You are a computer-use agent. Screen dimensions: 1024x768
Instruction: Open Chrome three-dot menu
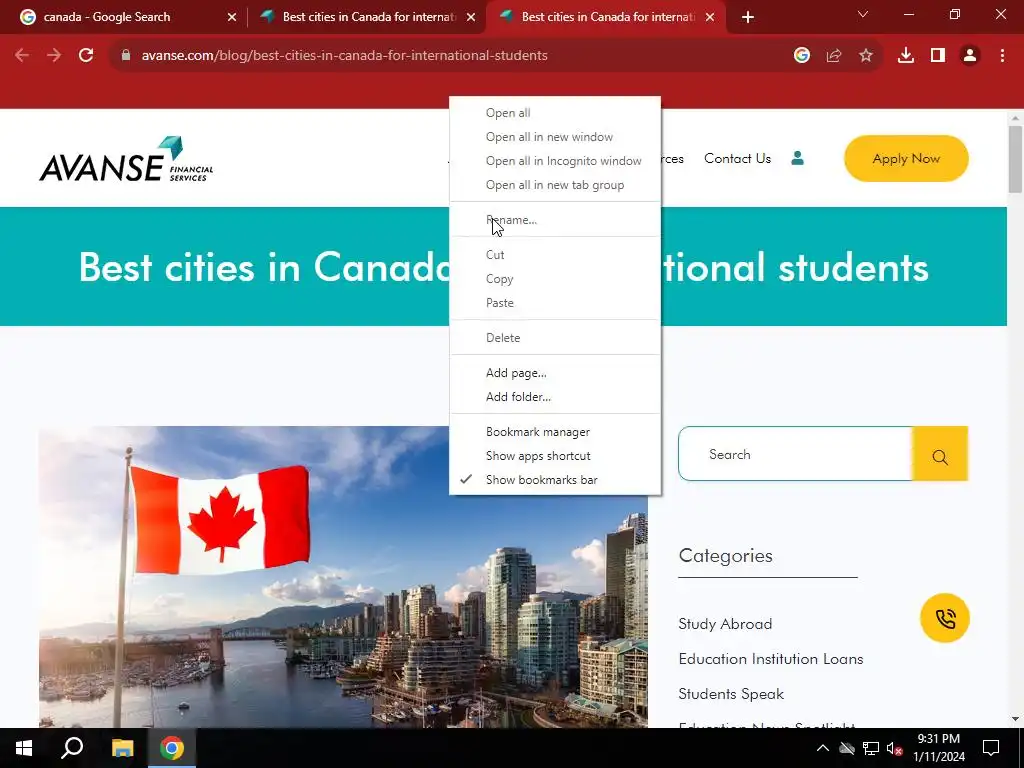[x=1002, y=56]
